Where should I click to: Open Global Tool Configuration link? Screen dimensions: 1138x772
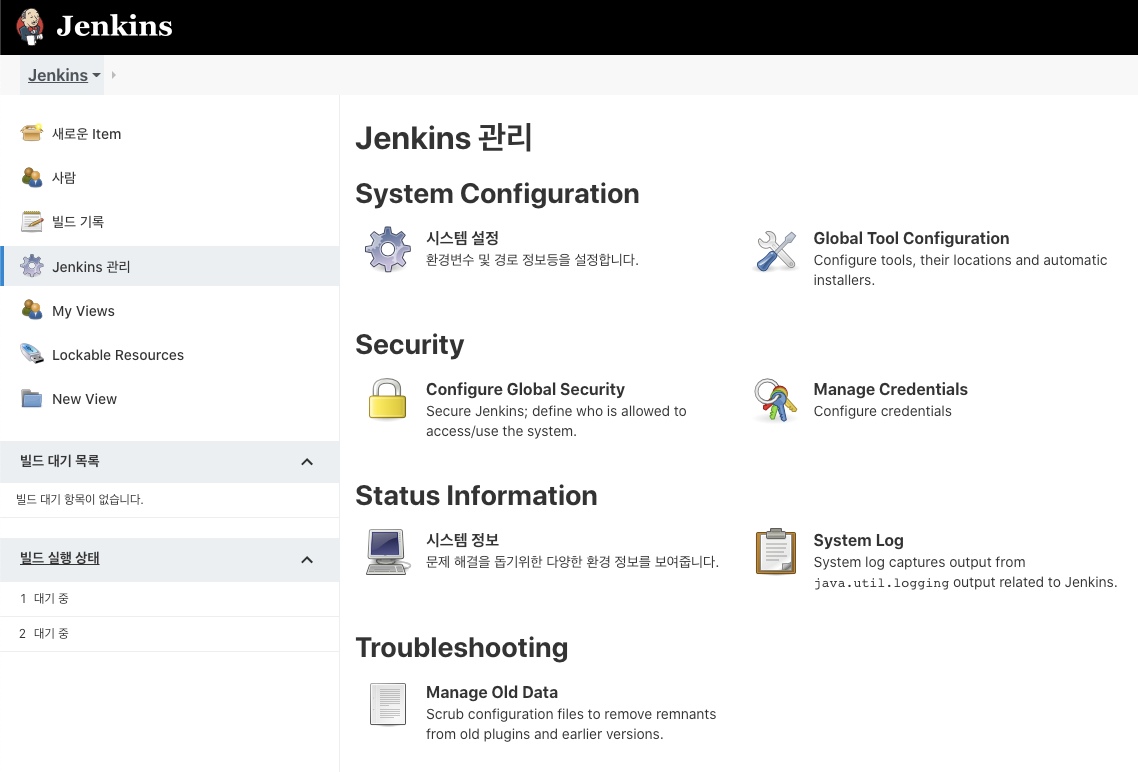click(911, 239)
